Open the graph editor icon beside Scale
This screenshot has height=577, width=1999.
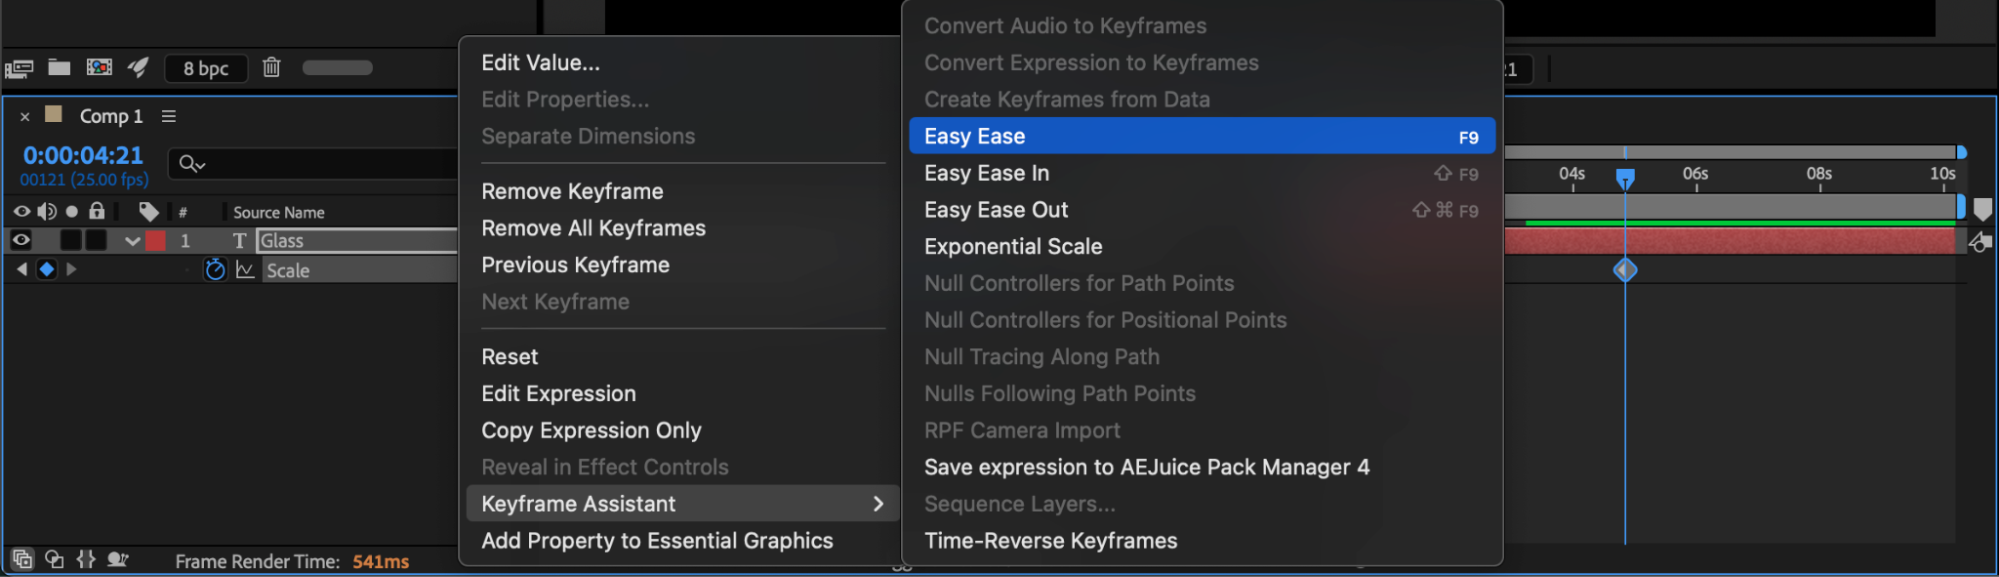245,270
